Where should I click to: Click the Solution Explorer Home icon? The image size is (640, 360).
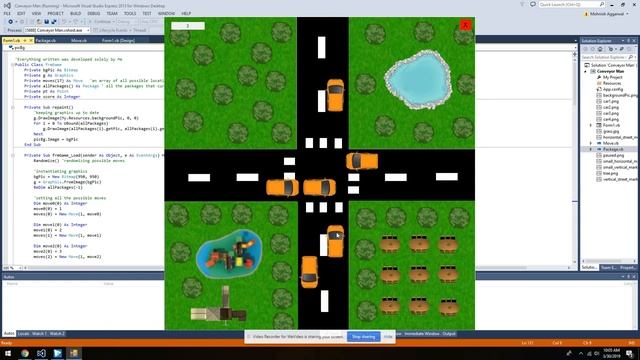click(600, 49)
